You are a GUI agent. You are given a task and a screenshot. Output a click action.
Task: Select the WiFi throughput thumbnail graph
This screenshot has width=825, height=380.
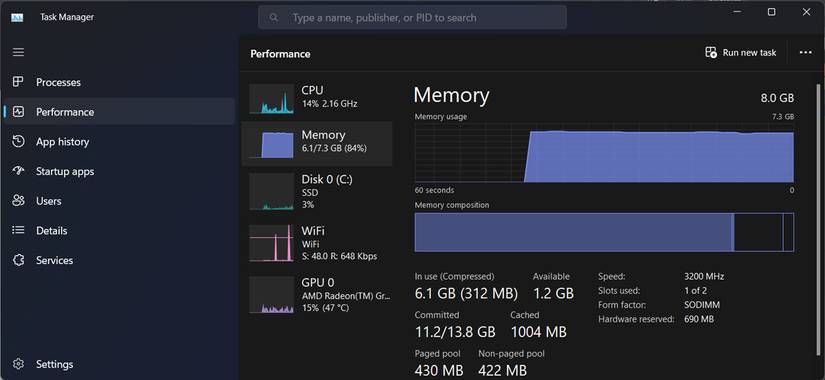[x=271, y=243]
